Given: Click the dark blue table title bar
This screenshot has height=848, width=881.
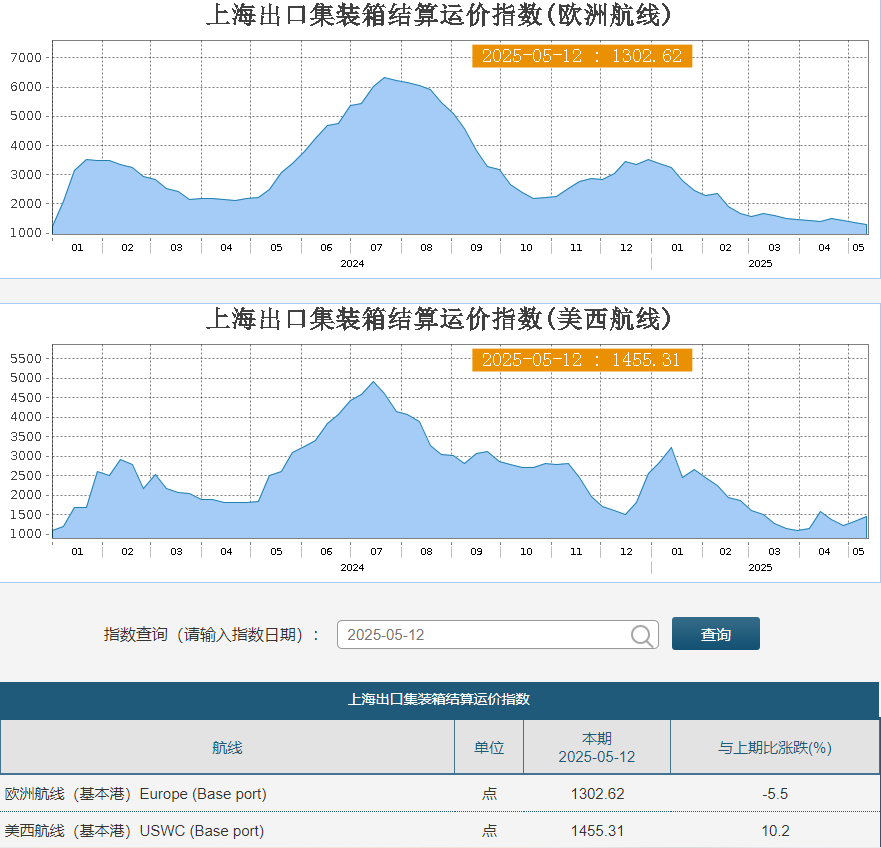Looking at the screenshot, I should point(439,699).
